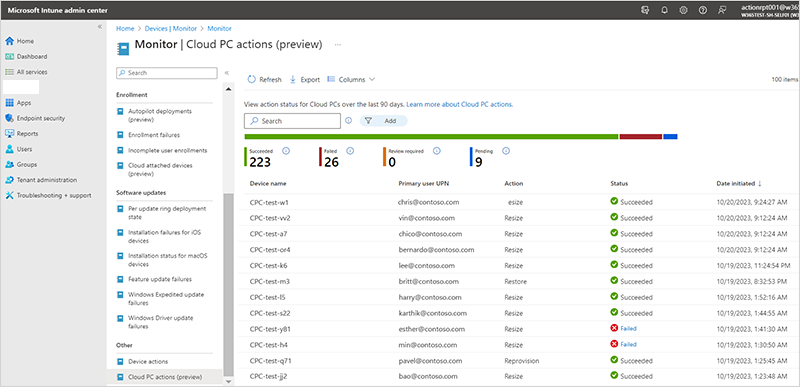Open Cloud attached devices (preview) report
800x387 pixels.
pos(160,169)
